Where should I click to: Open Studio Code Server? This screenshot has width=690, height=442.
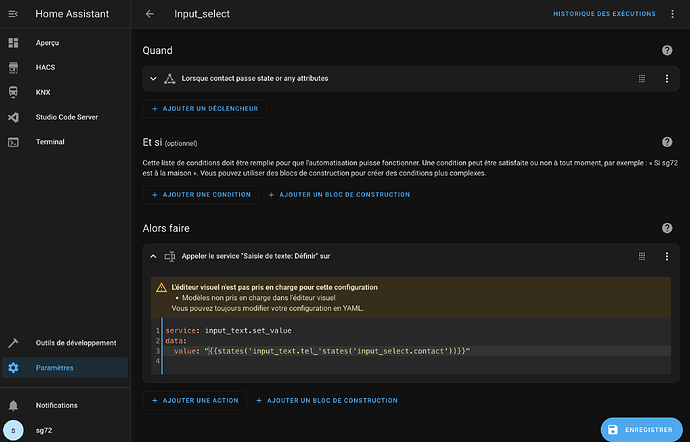click(x=65, y=117)
